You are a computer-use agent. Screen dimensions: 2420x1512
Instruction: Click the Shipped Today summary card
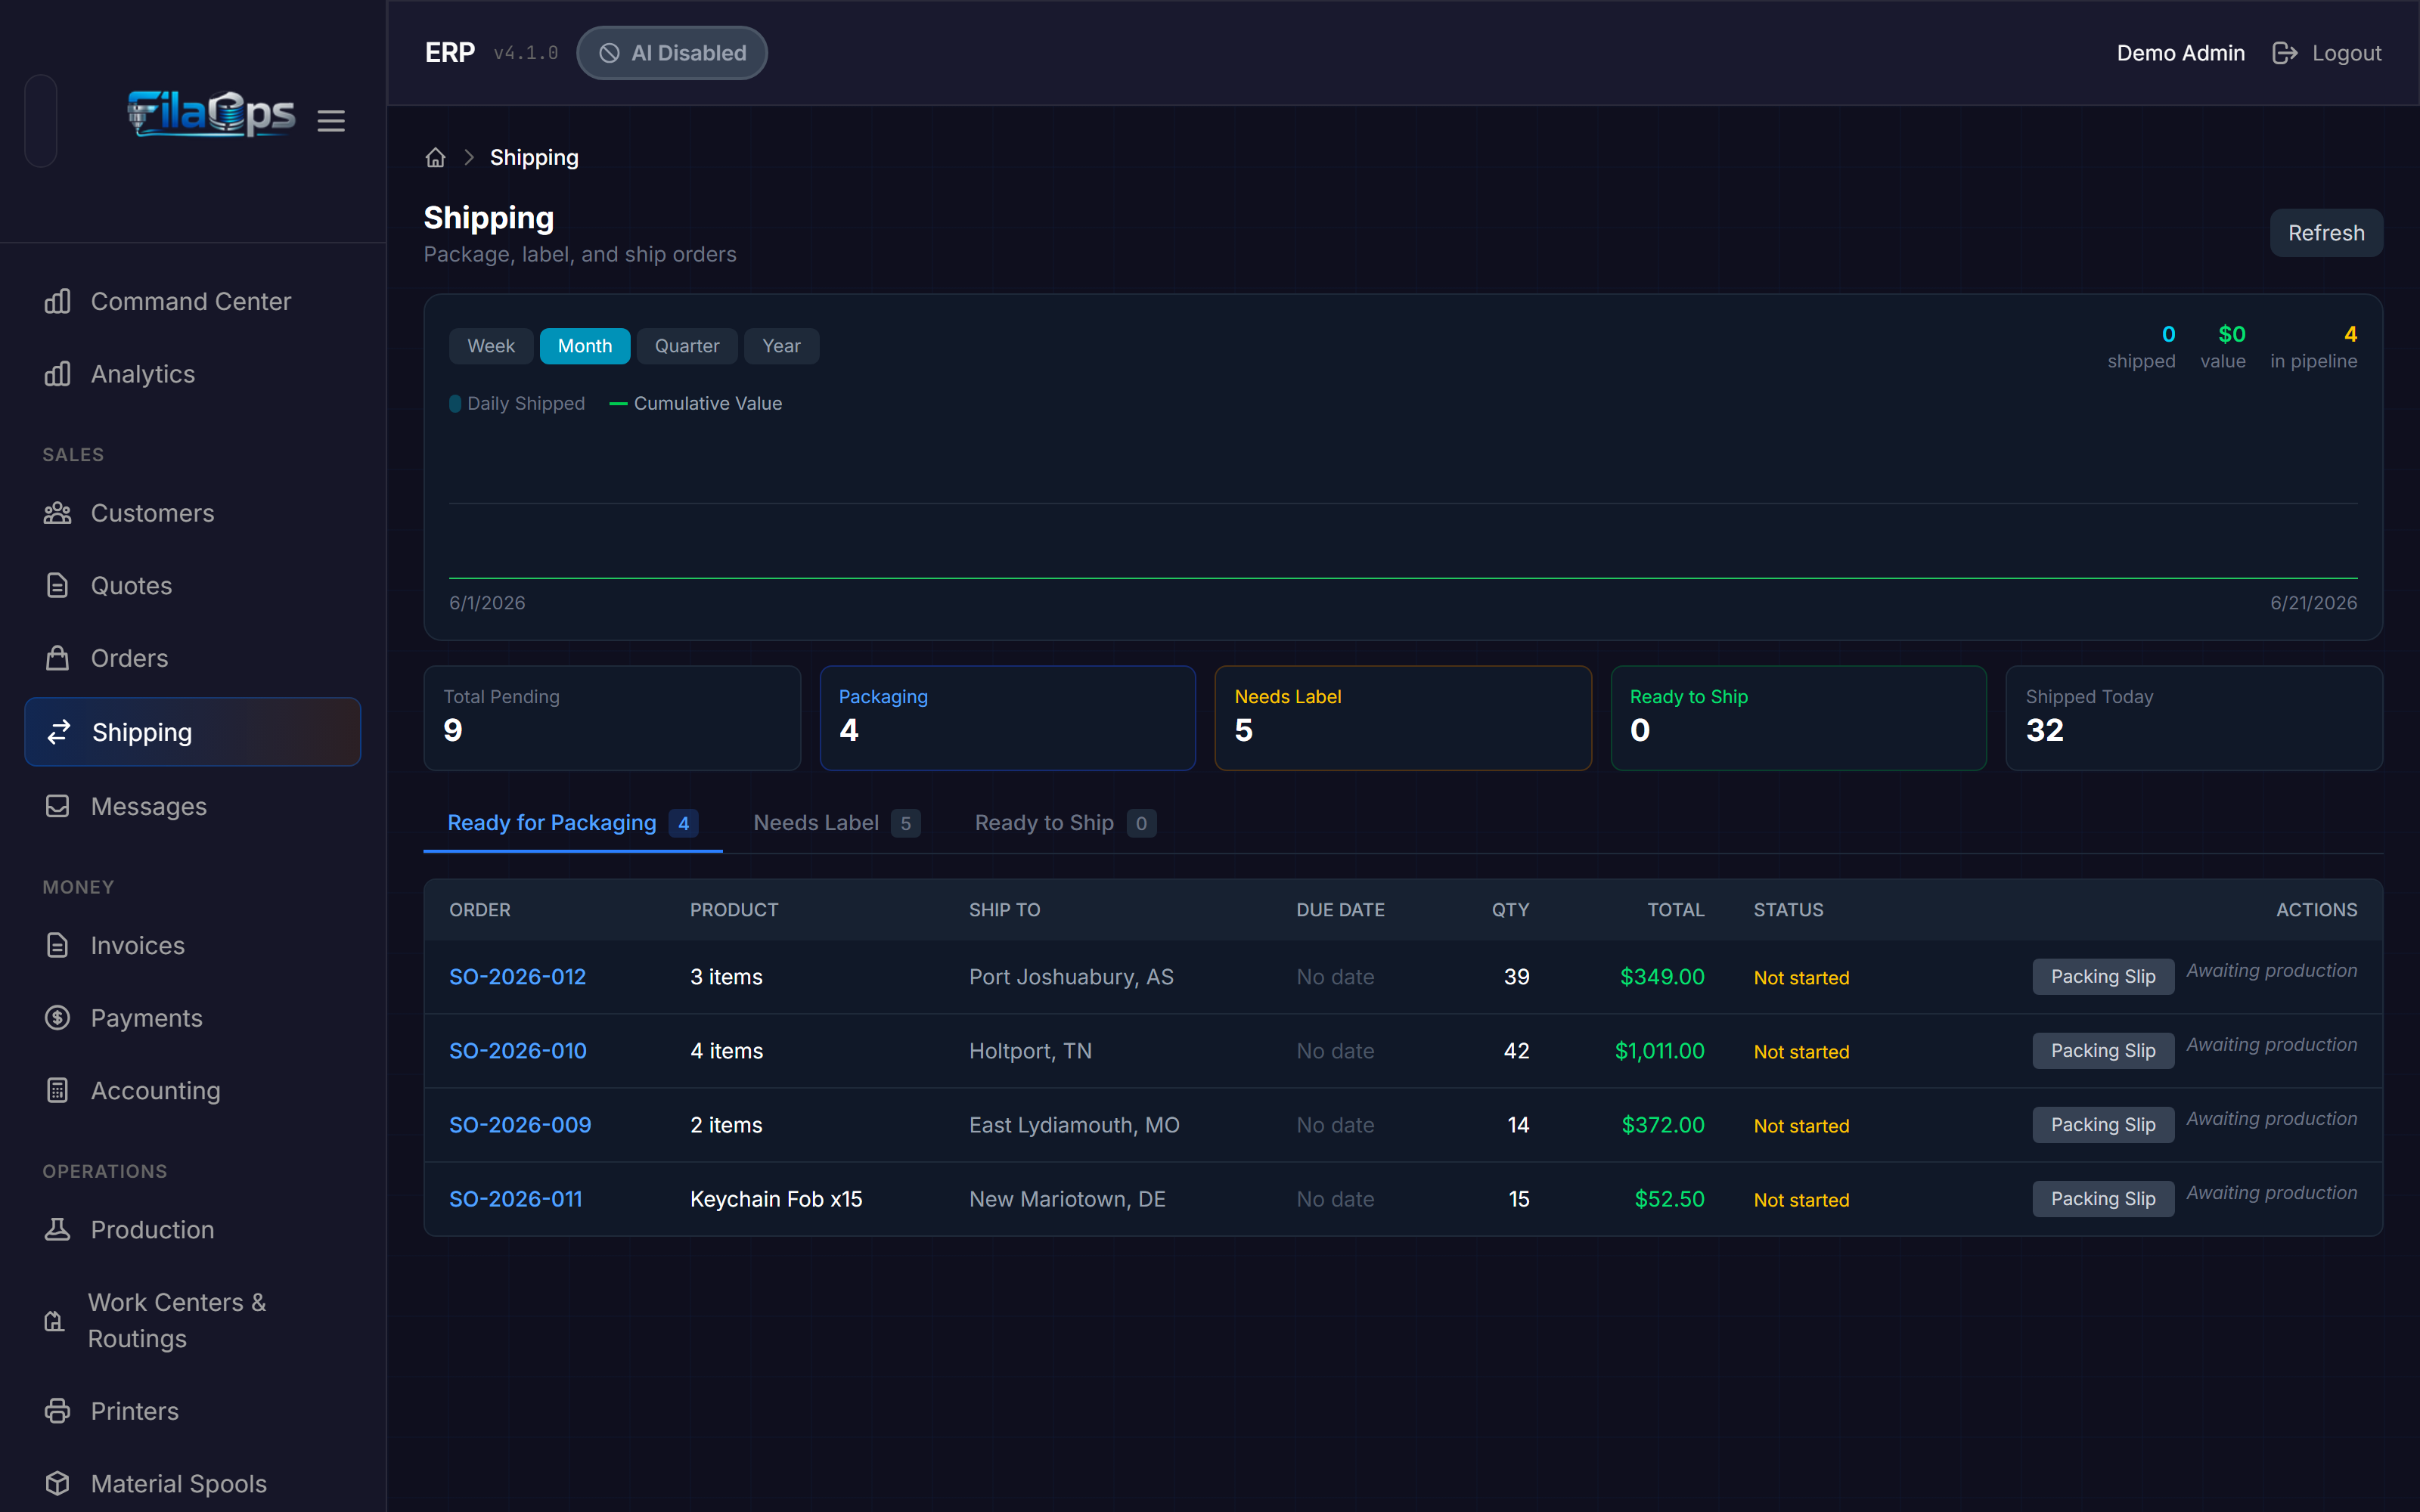2194,718
